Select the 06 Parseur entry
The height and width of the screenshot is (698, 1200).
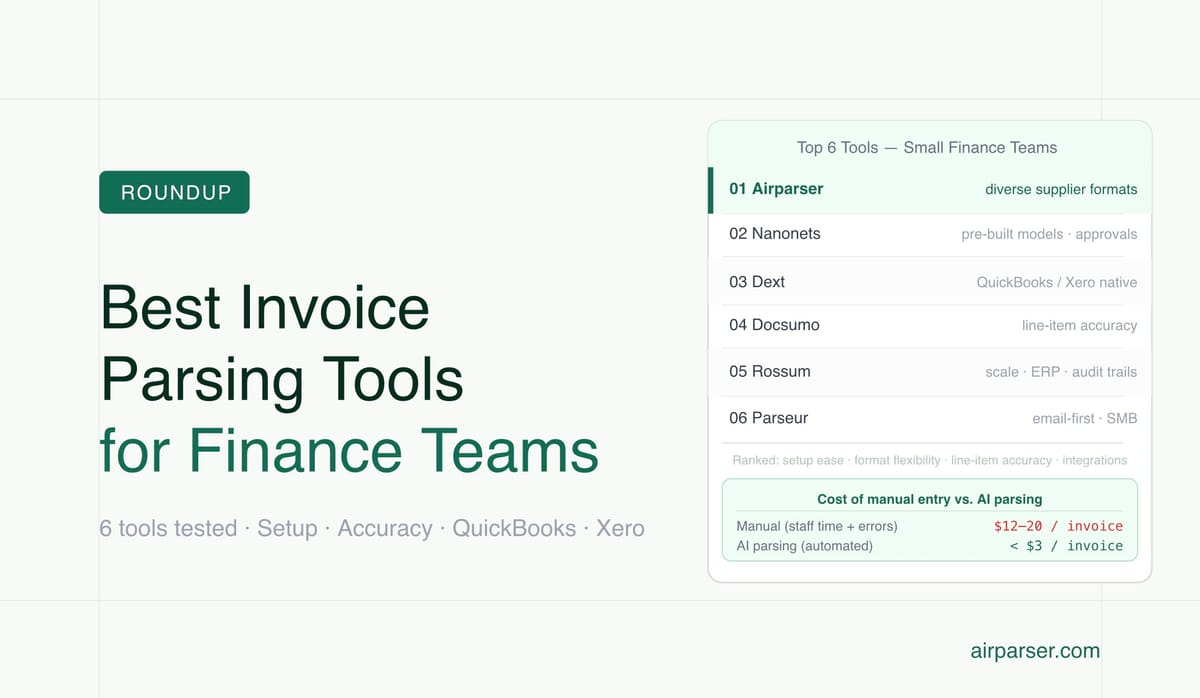(930, 418)
